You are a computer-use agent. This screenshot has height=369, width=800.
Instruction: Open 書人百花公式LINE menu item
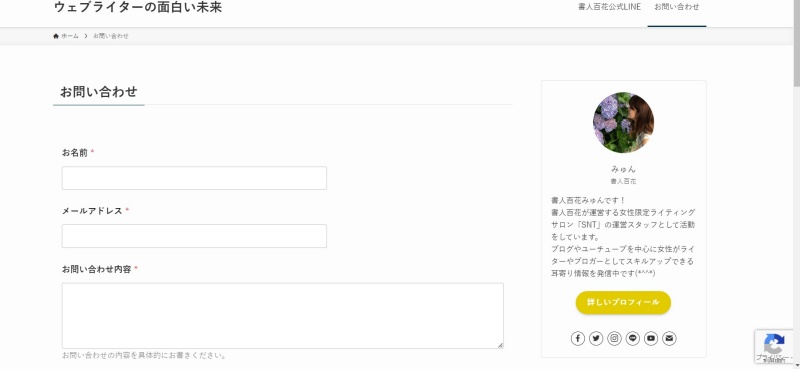click(609, 7)
